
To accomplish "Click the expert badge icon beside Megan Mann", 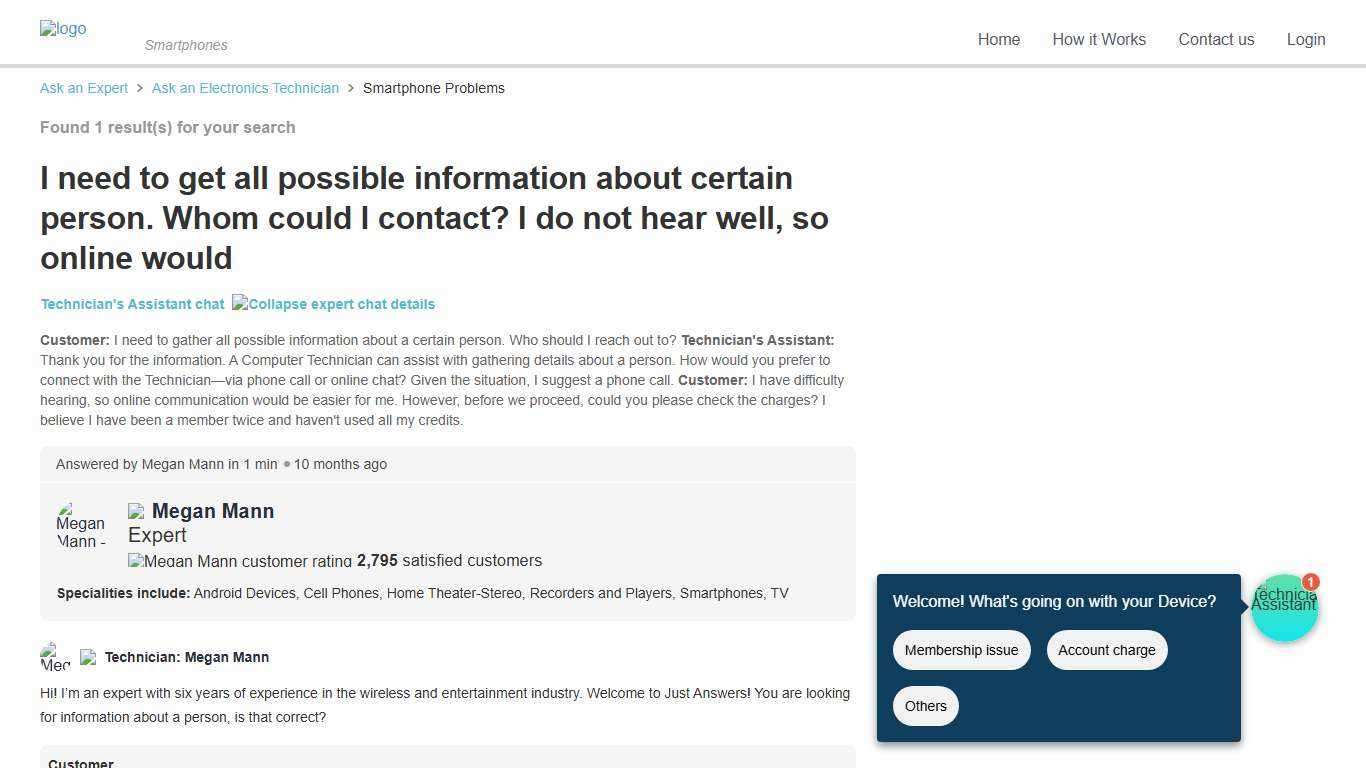I will coord(136,511).
